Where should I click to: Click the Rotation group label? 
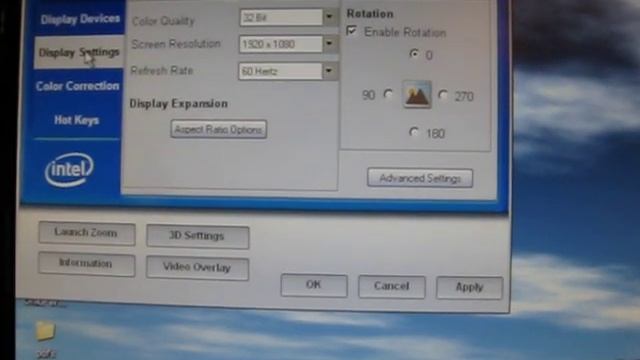pyautogui.click(x=370, y=14)
